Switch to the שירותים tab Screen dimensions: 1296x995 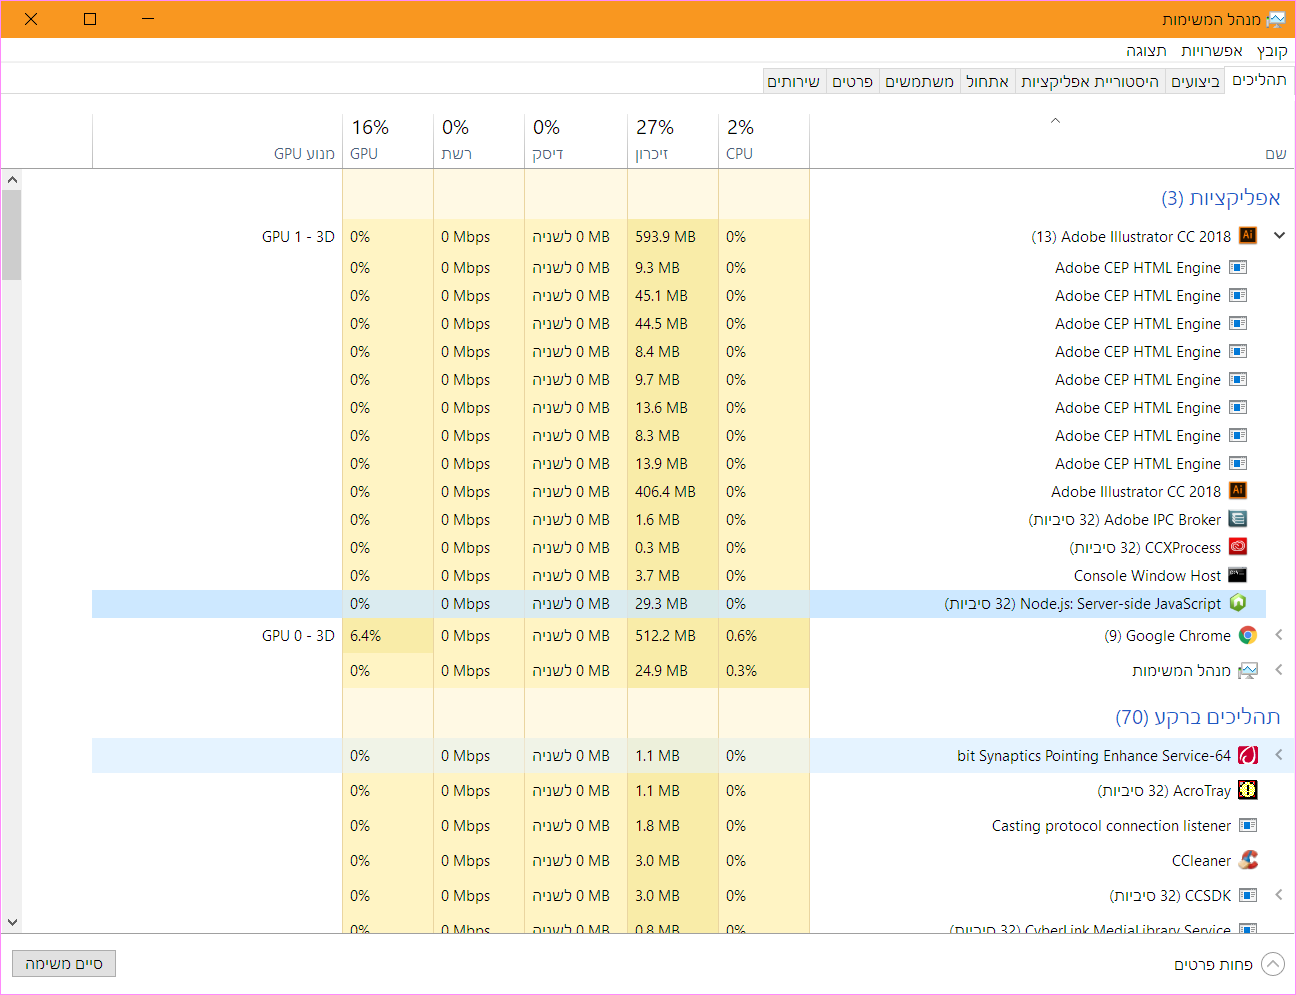tap(793, 82)
